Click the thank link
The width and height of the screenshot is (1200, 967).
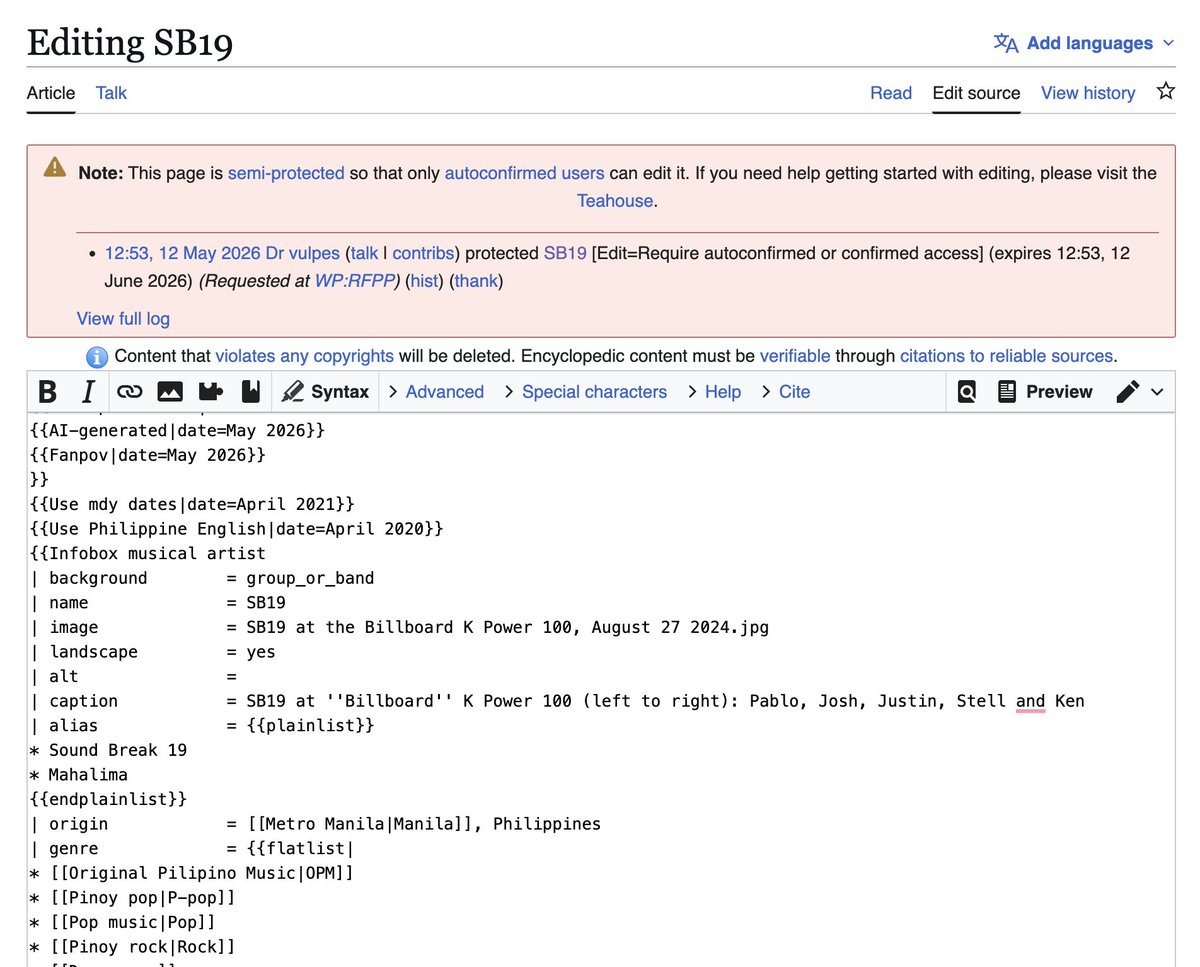pos(476,281)
